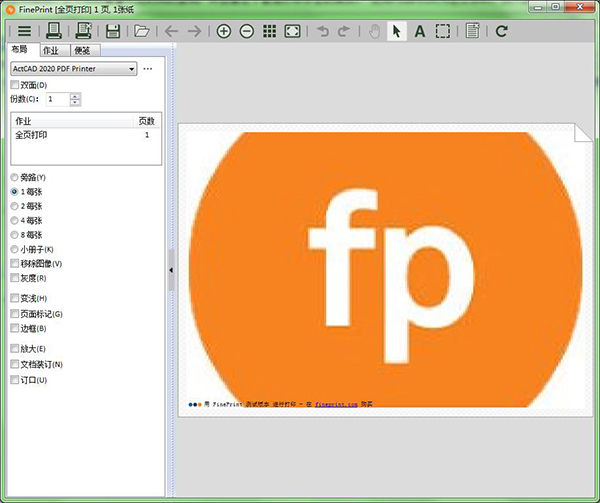Click the refresh icon in toolbar
This screenshot has height=503, width=600.
click(502, 31)
